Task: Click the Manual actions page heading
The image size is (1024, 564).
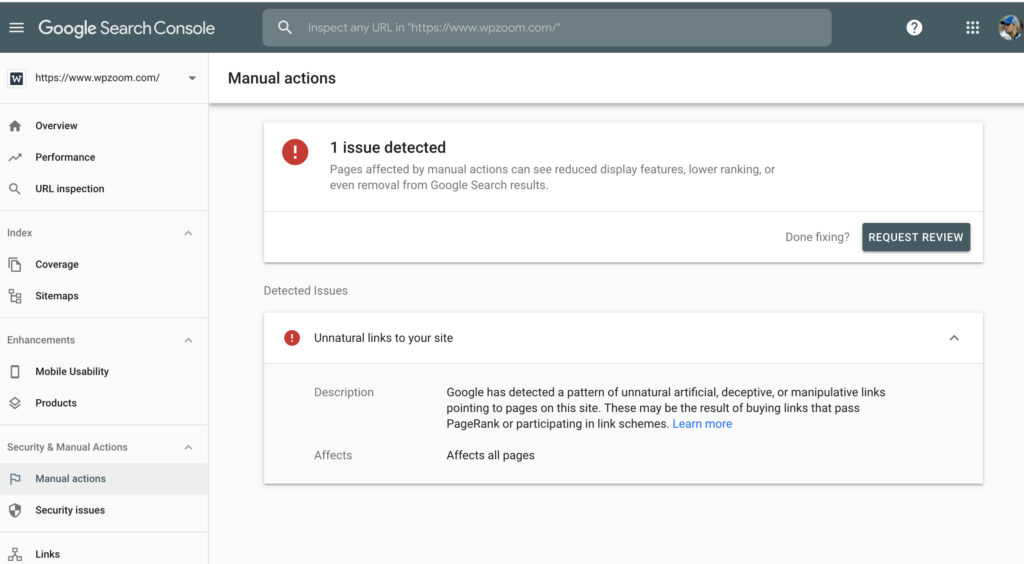Action: point(281,78)
